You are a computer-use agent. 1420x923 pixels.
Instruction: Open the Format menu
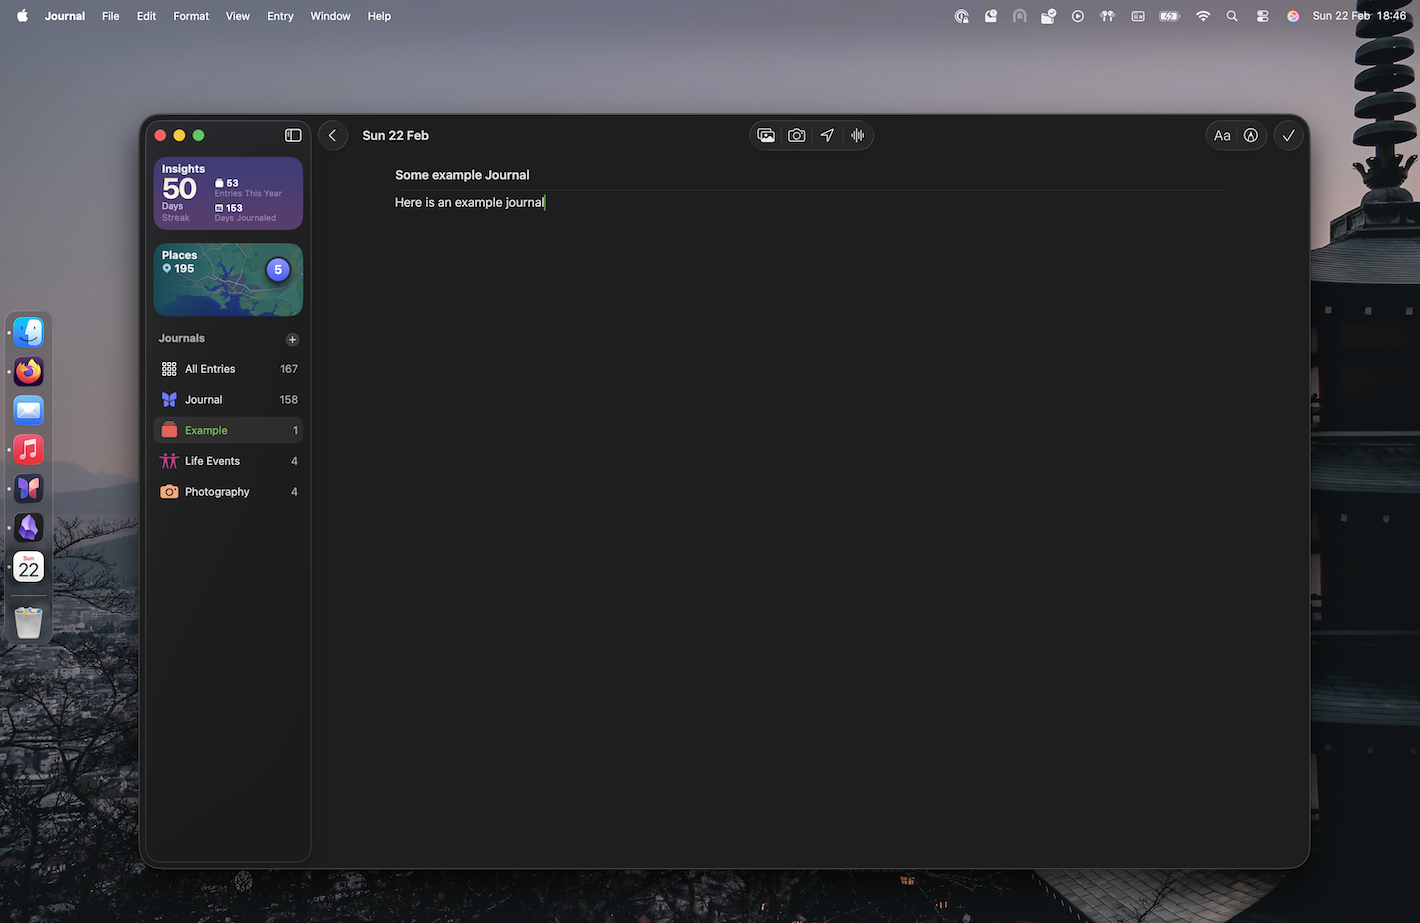tap(191, 16)
